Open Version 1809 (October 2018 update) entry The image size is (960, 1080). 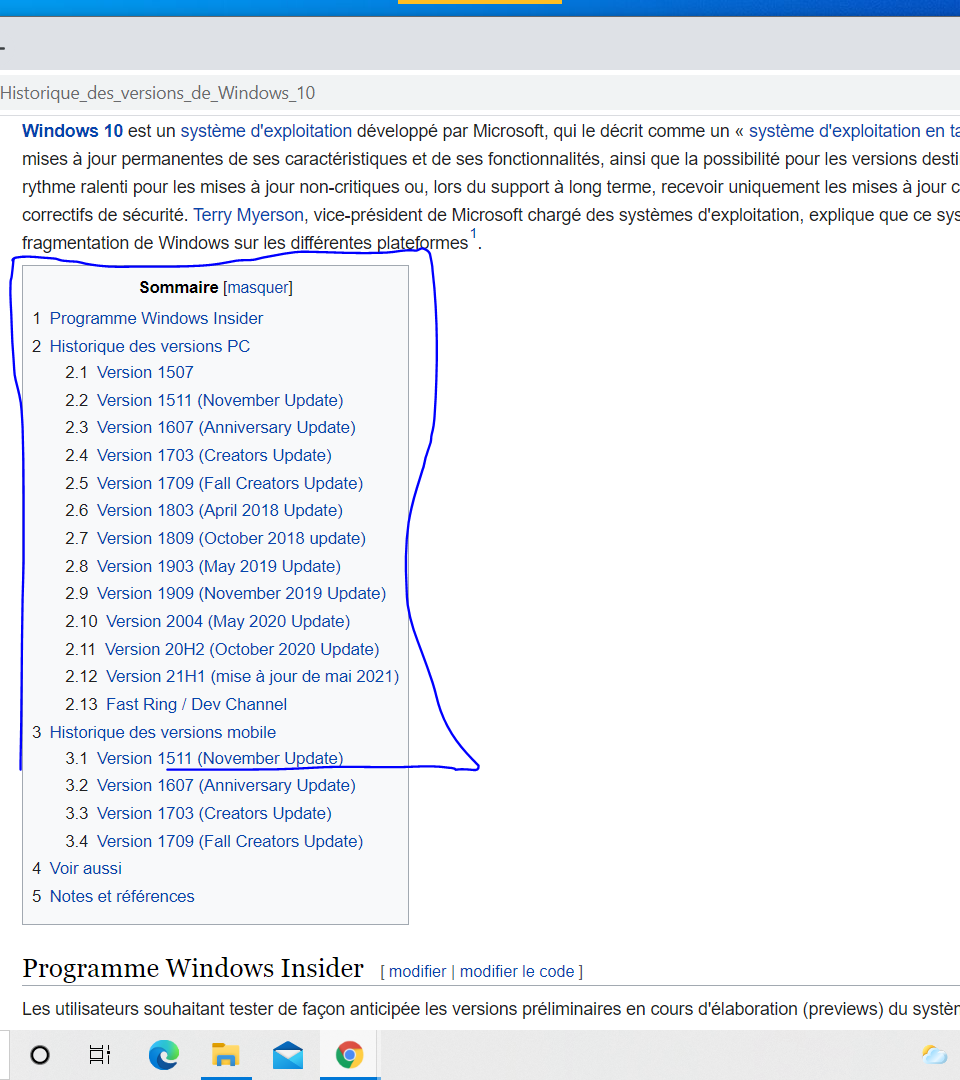pyautogui.click(x=231, y=538)
